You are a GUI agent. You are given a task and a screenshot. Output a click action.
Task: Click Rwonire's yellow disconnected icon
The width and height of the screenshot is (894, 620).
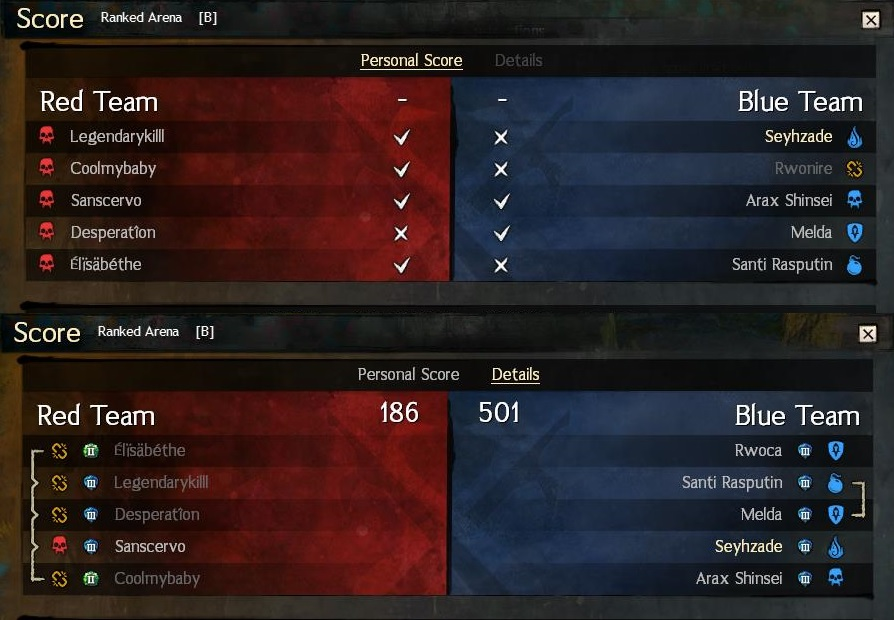854,169
